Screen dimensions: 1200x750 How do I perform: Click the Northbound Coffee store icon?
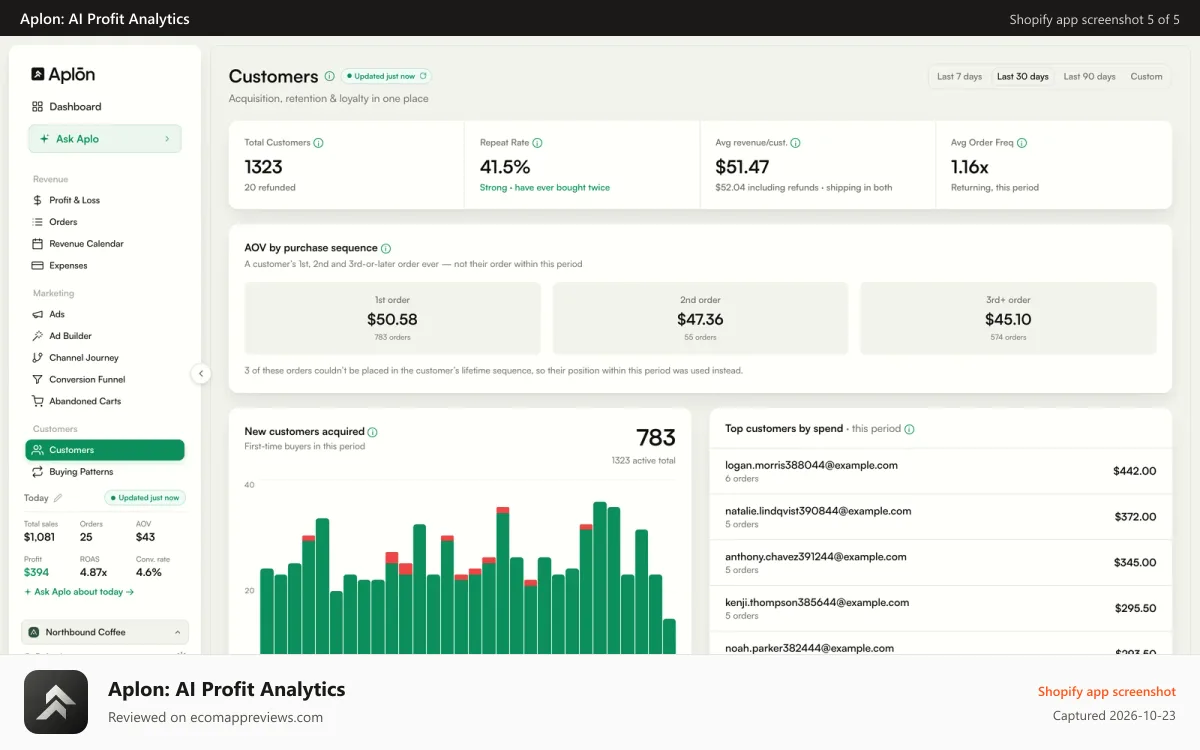(34, 632)
